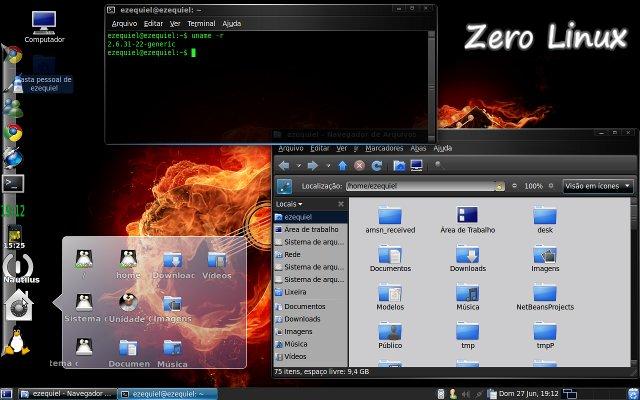Click status text 75 itens, espaço livre
The image size is (640, 400).
322,372
